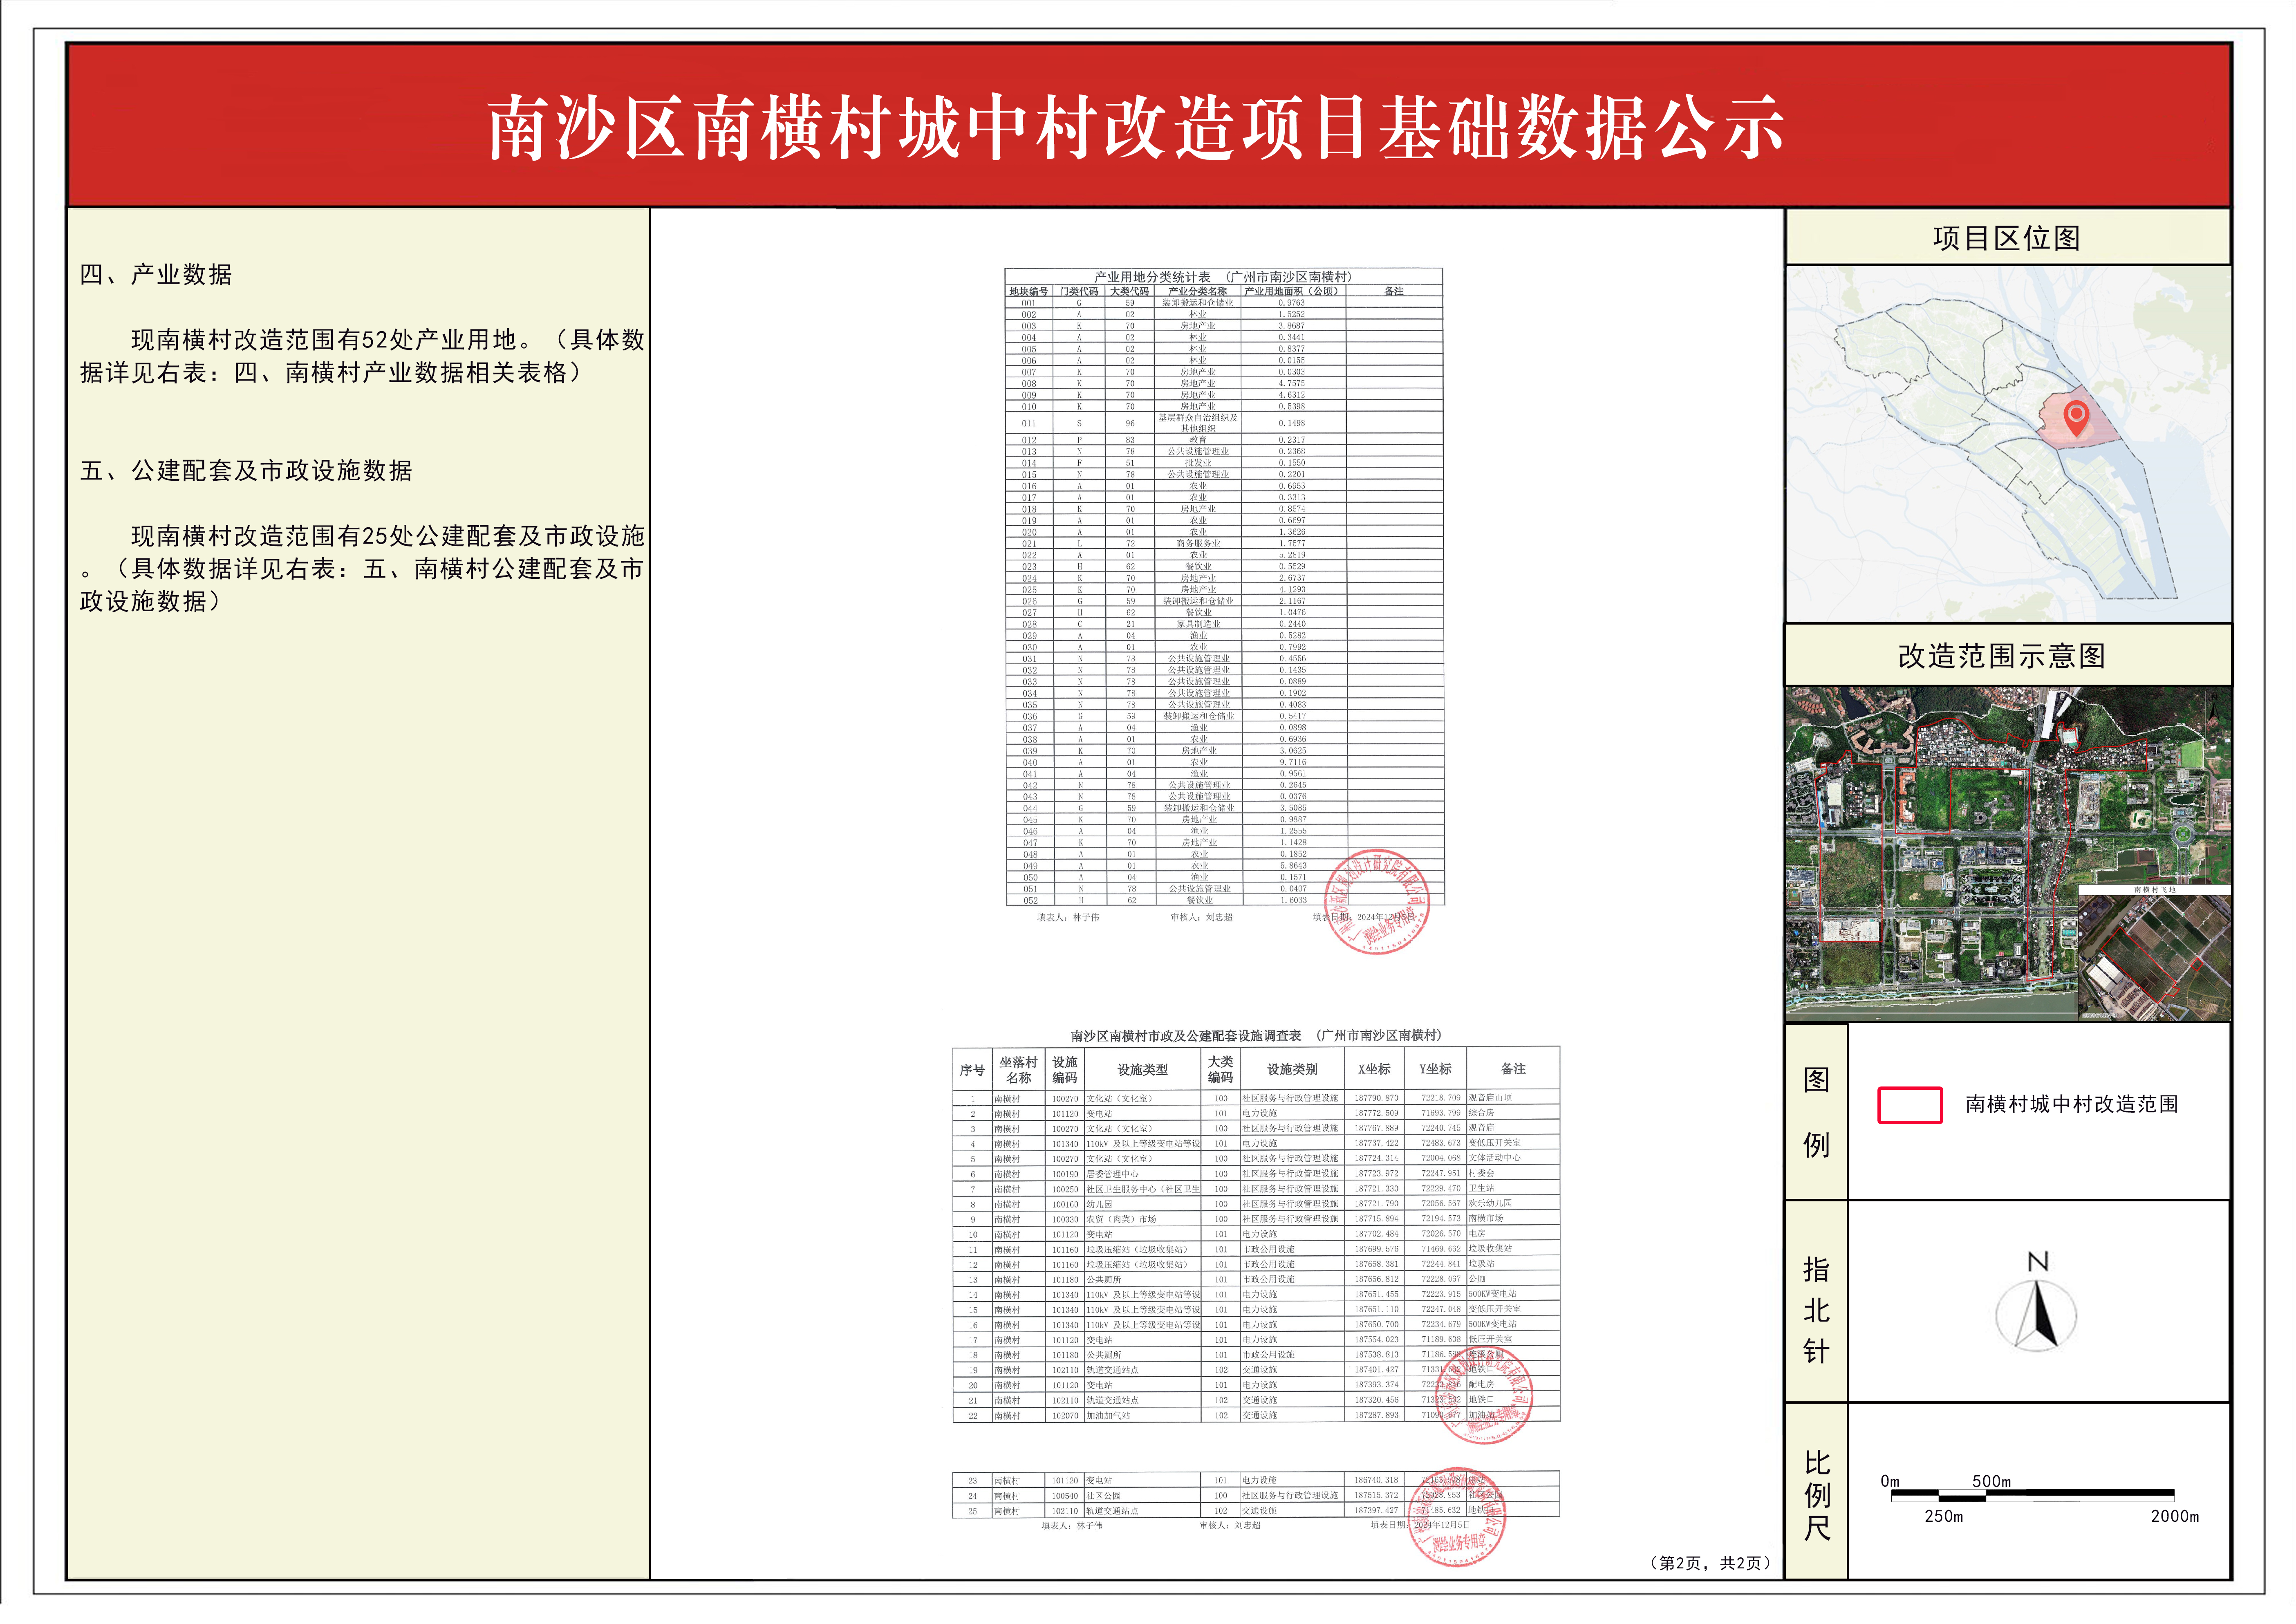Screen dimensions: 2296x1624
Task: Select the heading 五、公建配套及市政设施数据
Action: (x=246, y=470)
